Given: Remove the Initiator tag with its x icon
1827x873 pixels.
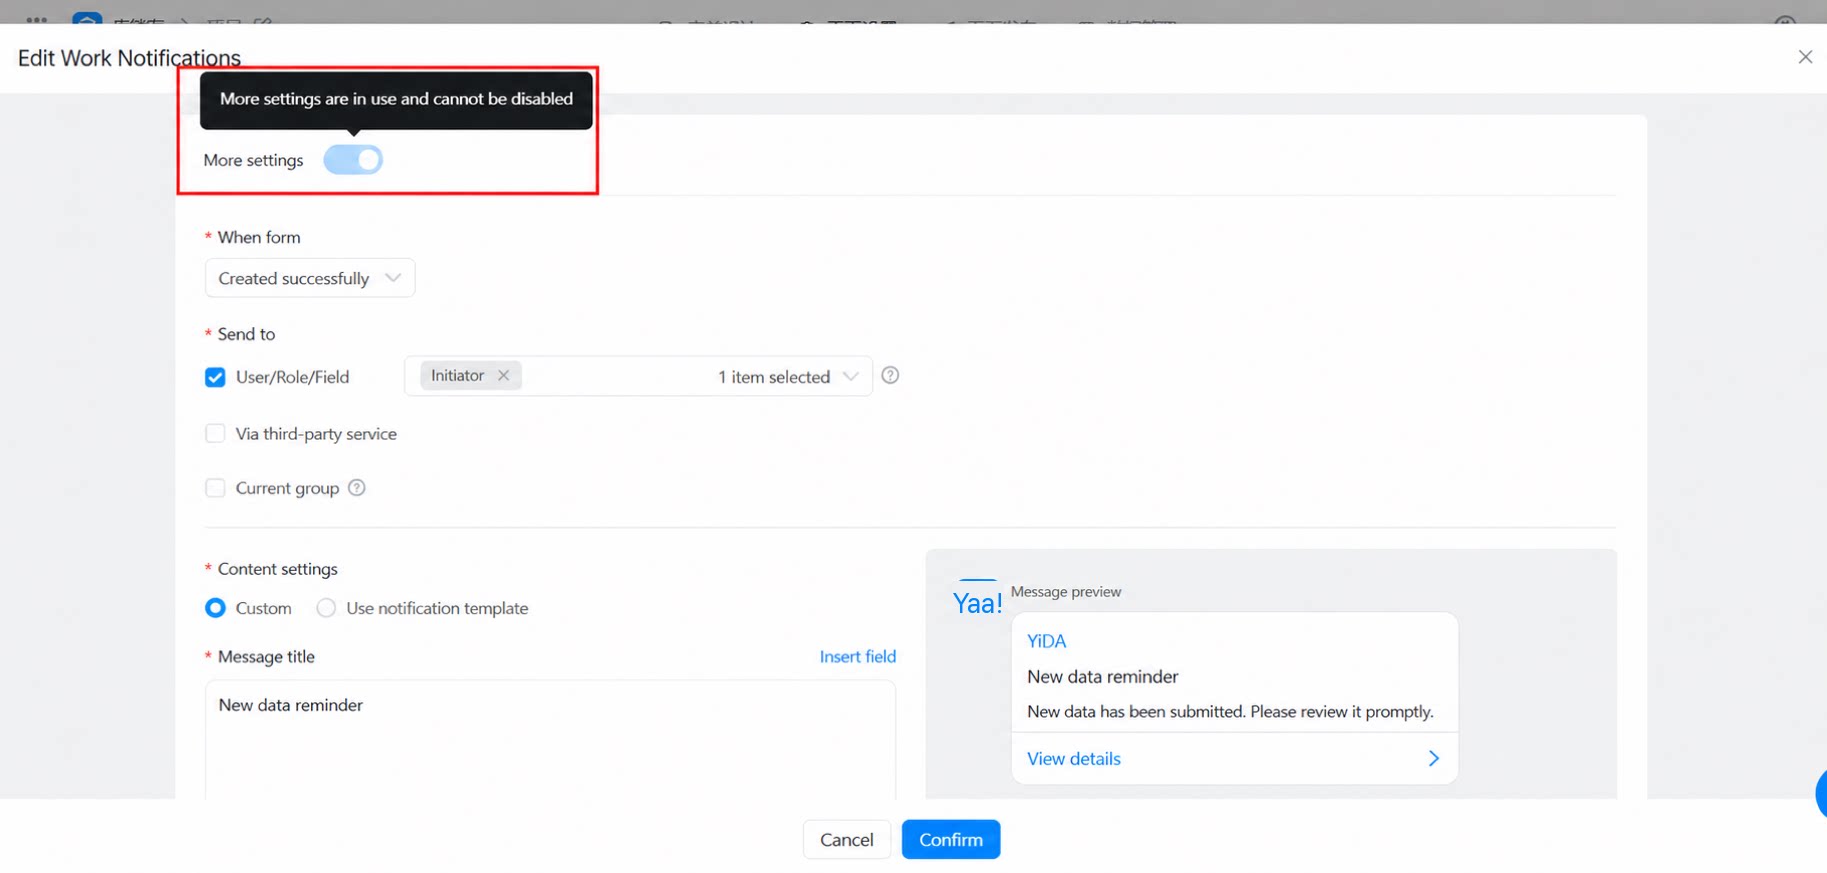Looking at the screenshot, I should [x=503, y=376].
